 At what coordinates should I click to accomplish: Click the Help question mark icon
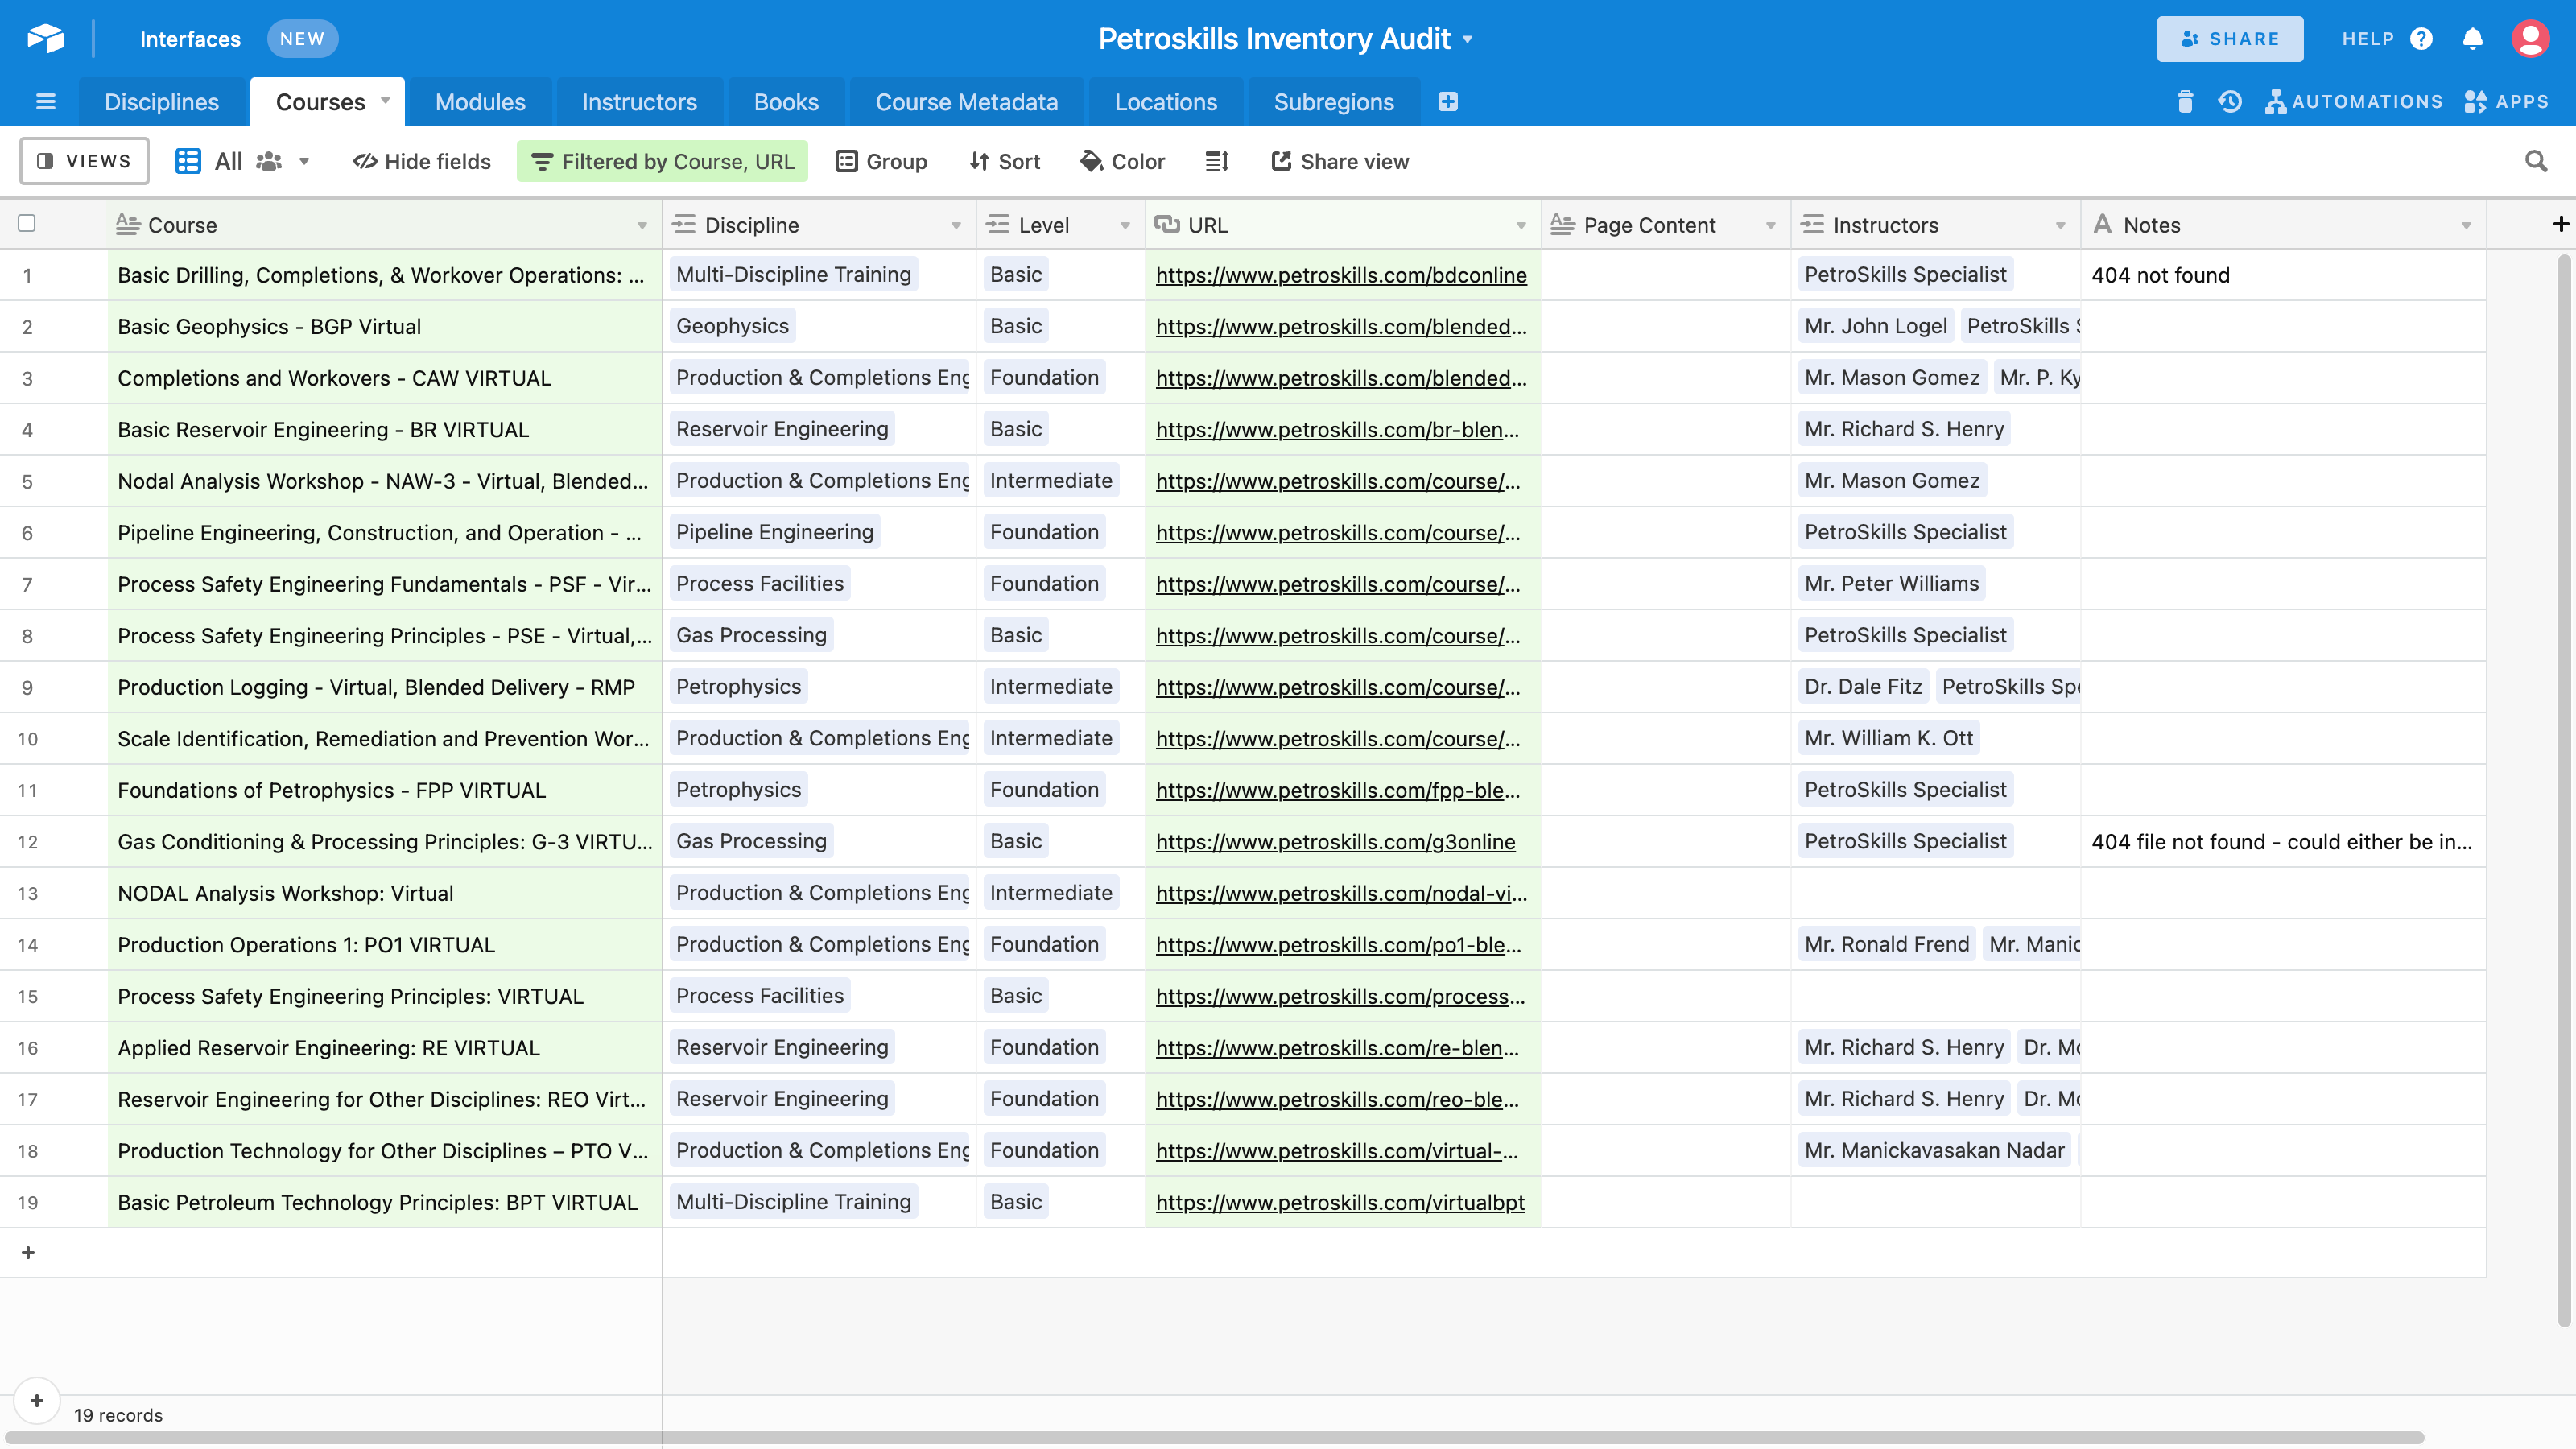coord(2421,39)
